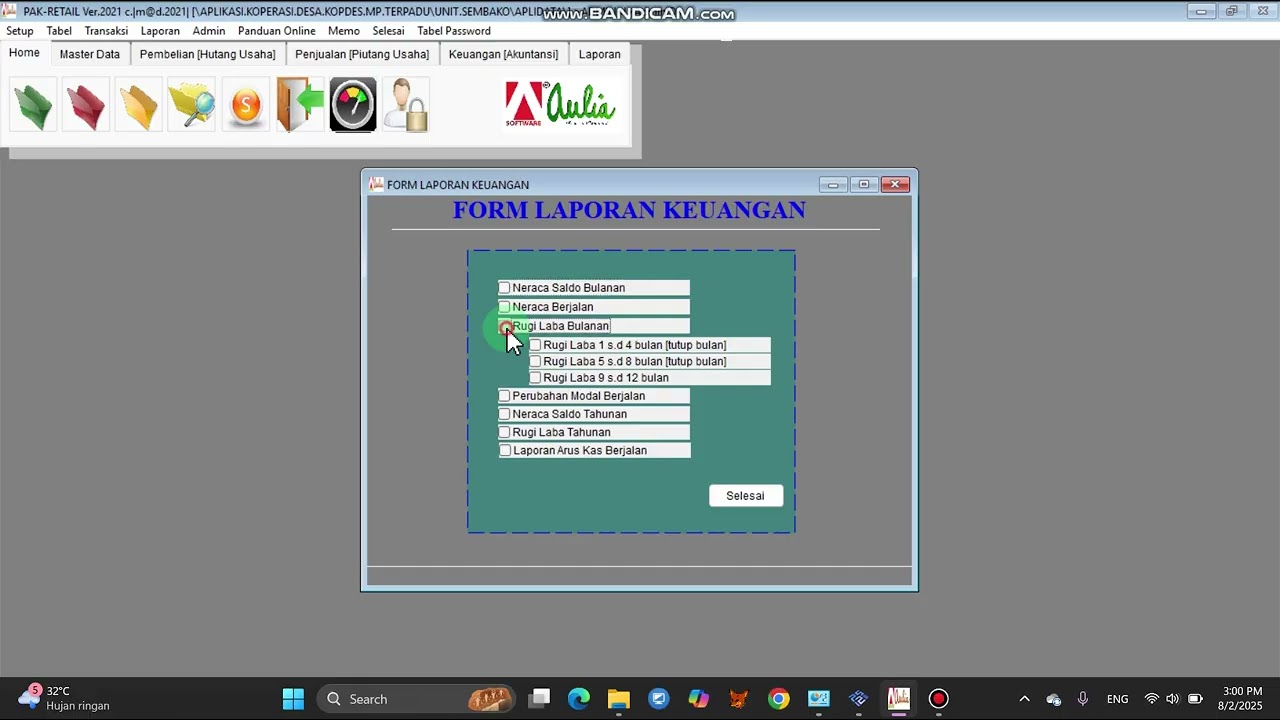Click the Selesai button in form
The image size is (1280, 720).
coord(746,496)
